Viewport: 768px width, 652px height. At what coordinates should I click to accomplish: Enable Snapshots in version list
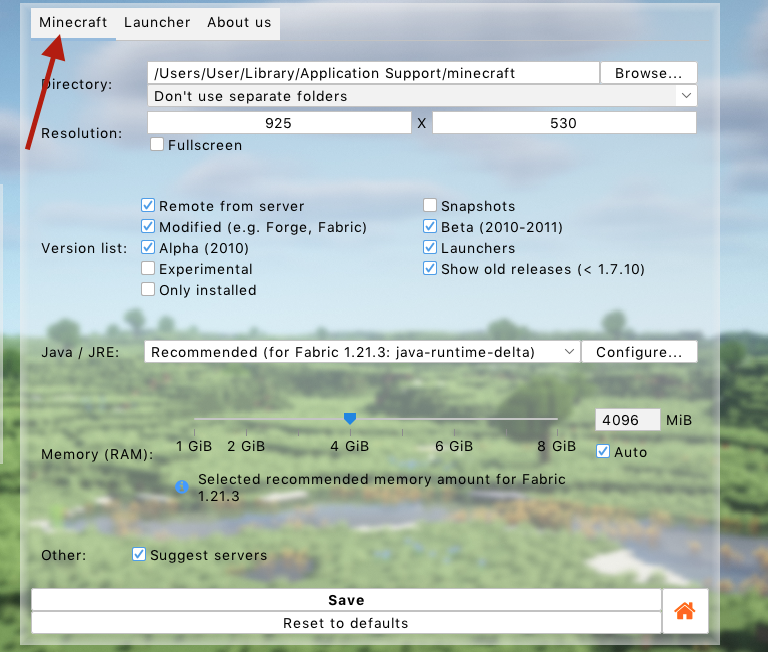pos(430,205)
